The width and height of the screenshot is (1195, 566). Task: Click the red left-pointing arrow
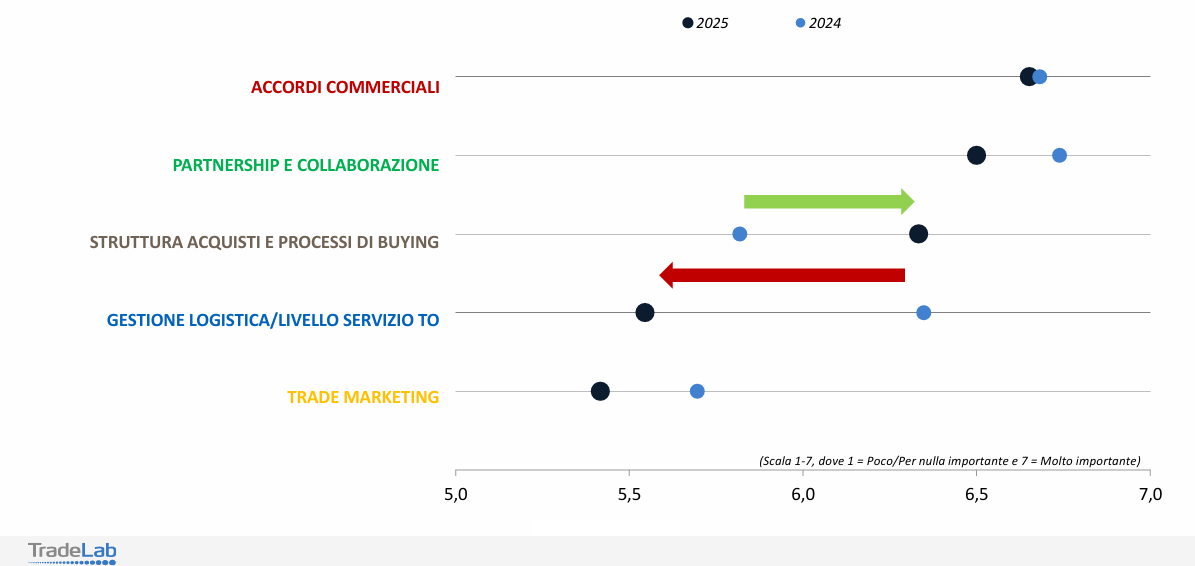(782, 275)
